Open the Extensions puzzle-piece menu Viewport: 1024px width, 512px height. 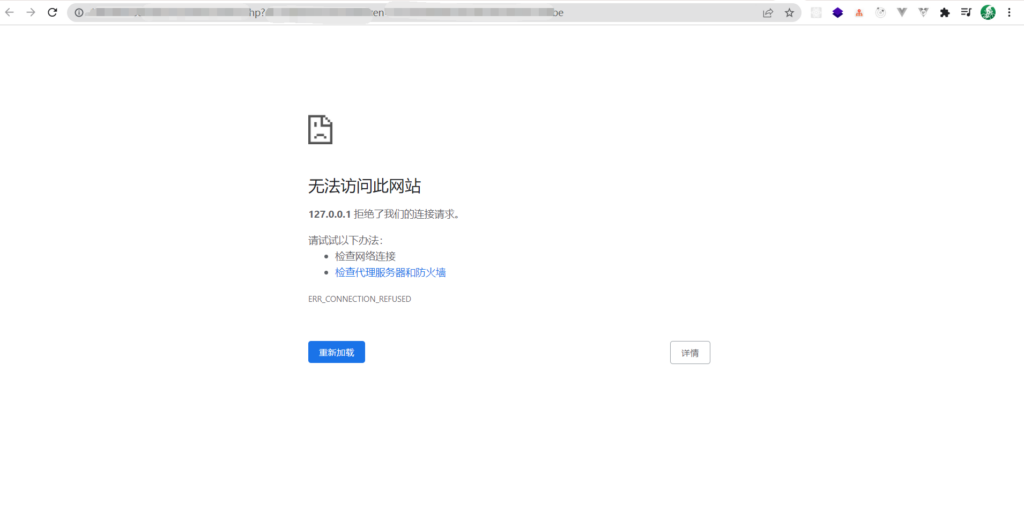click(x=944, y=12)
